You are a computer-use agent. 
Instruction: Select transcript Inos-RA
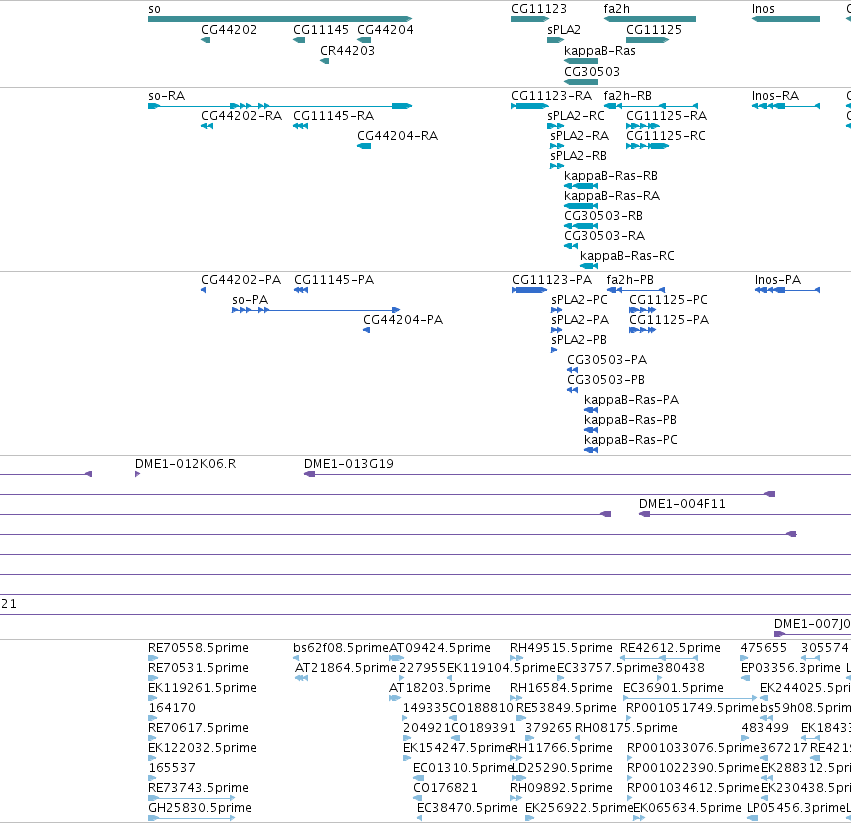pyautogui.click(x=776, y=96)
